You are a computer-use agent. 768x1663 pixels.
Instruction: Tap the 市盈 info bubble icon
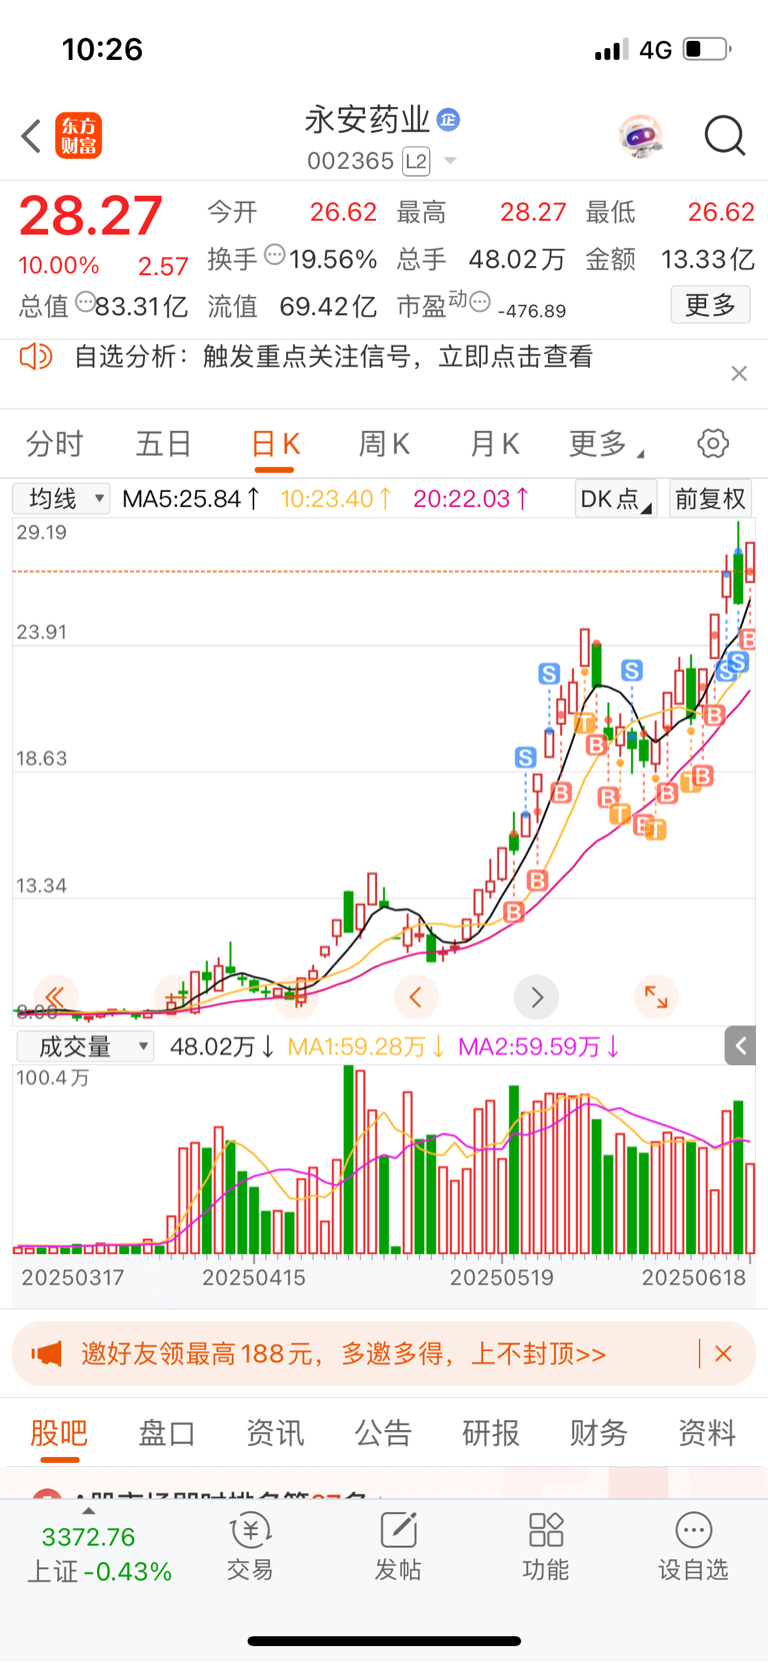point(480,301)
